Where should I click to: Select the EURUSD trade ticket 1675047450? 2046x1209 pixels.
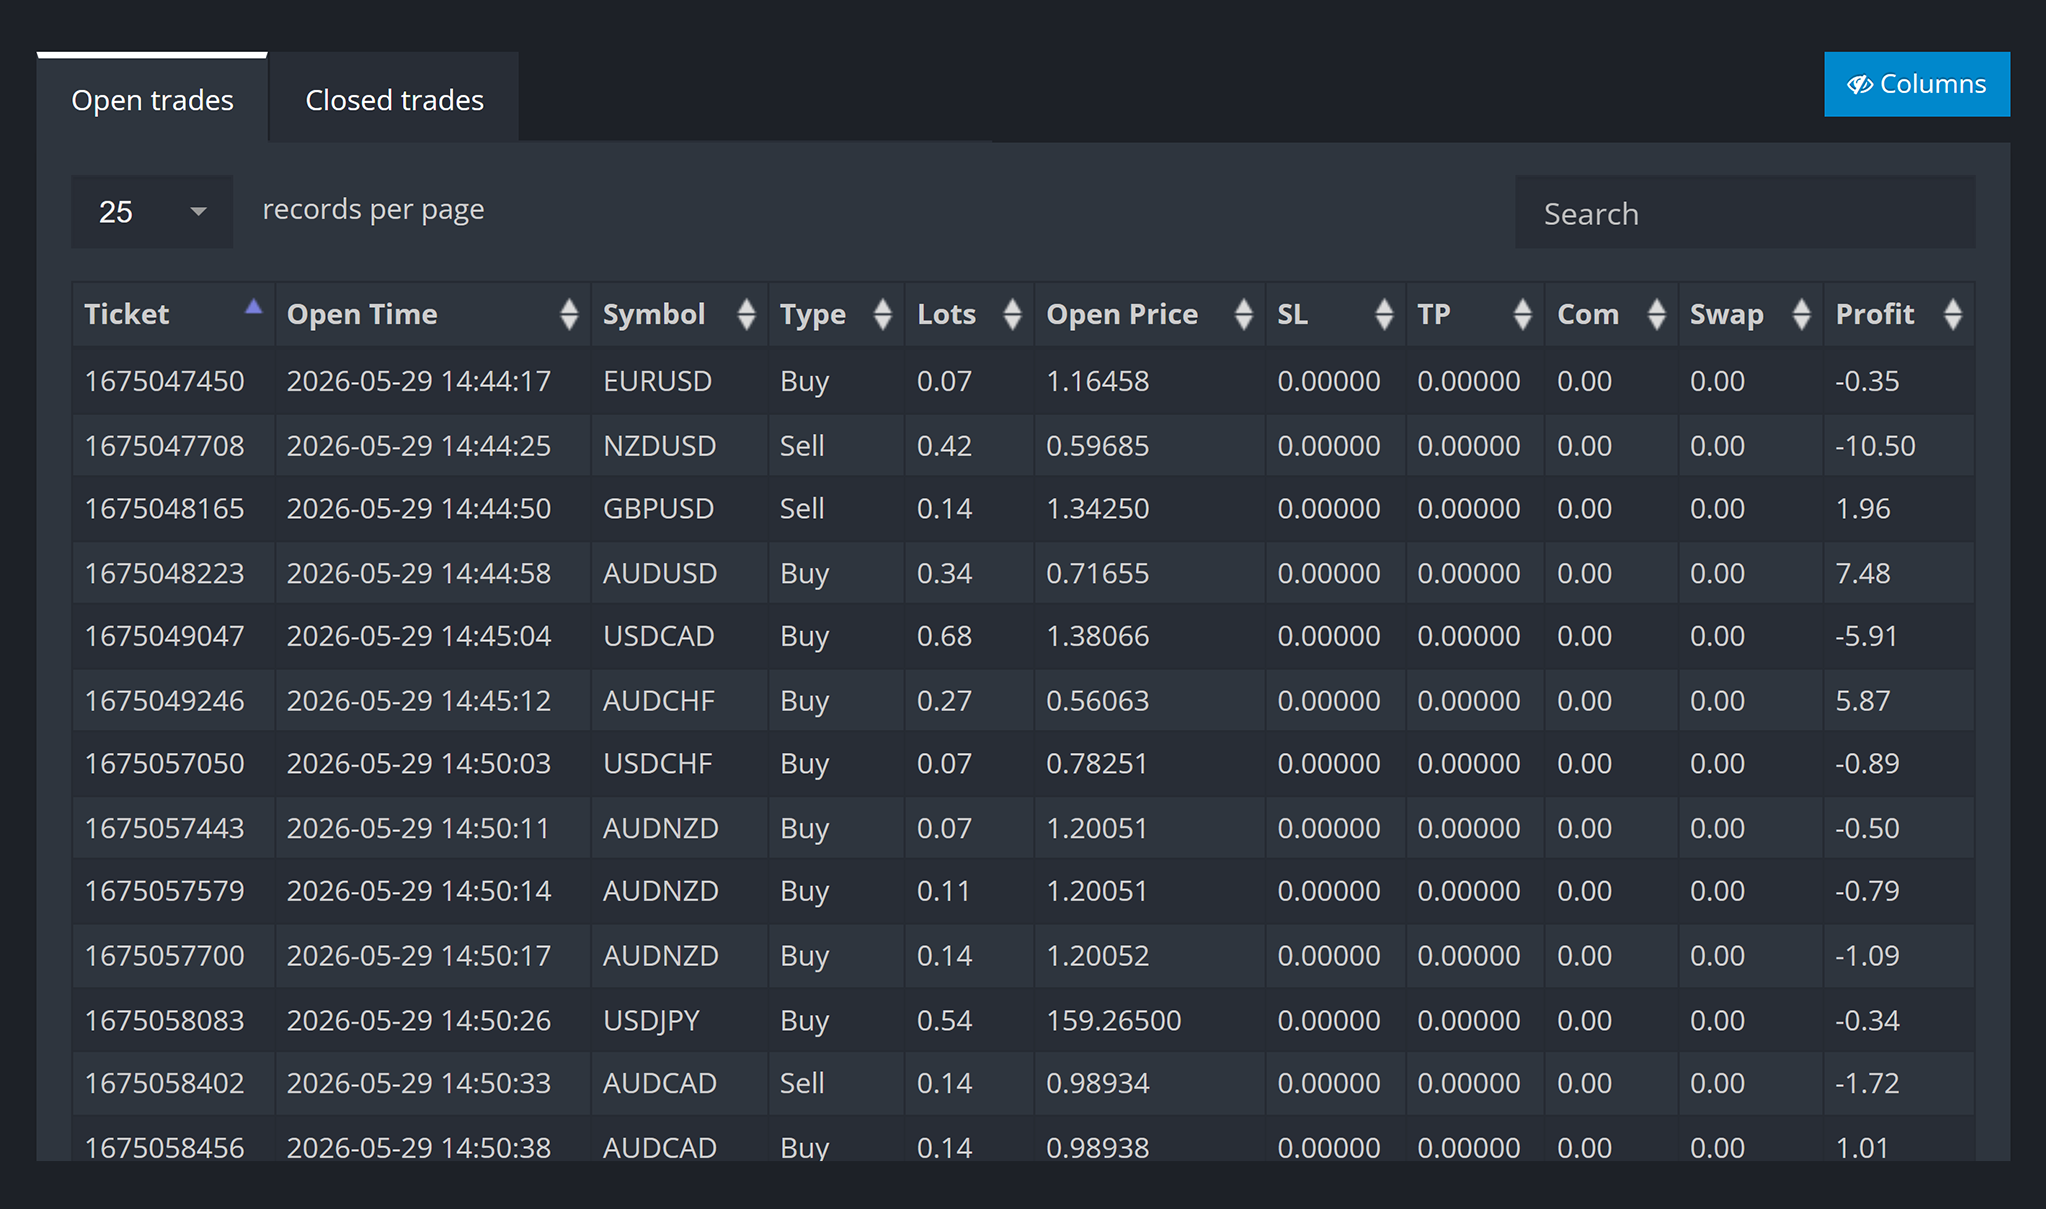tap(164, 381)
